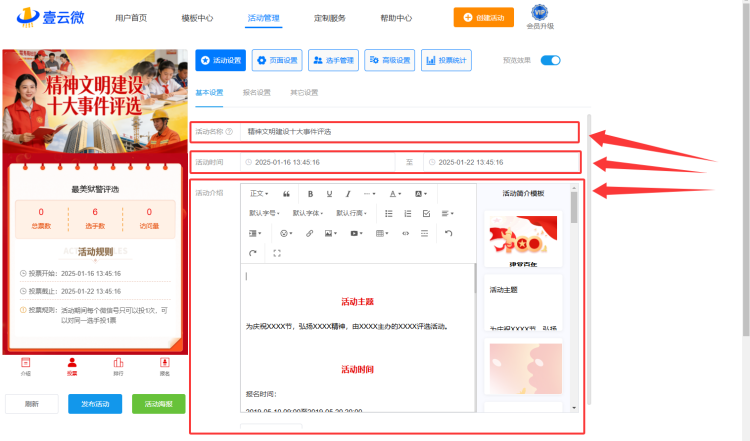Open 投票统计
The width and height of the screenshot is (750, 441).
446,60
